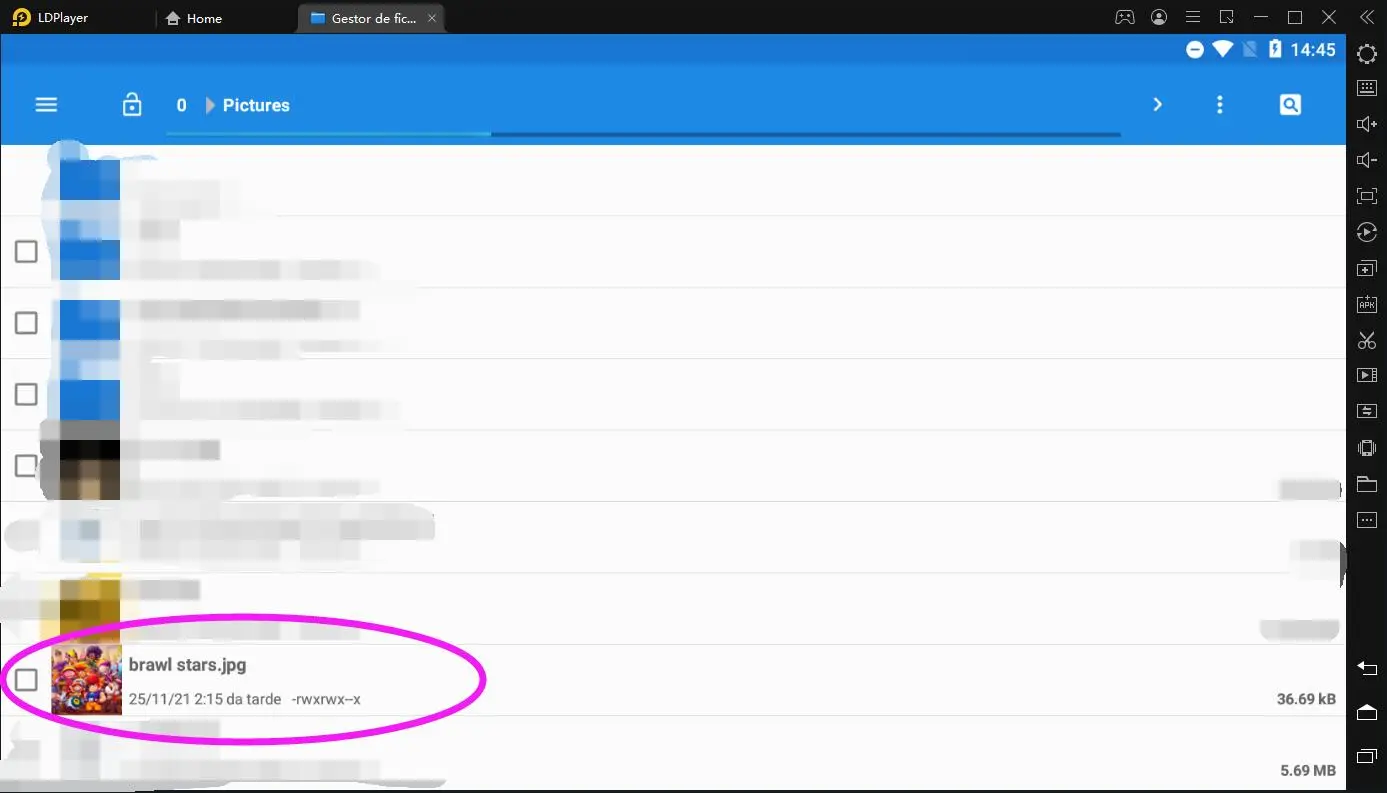This screenshot has width=1387, height=793.
Task: Switch to the Home tab
Action: pyautogui.click(x=194, y=18)
